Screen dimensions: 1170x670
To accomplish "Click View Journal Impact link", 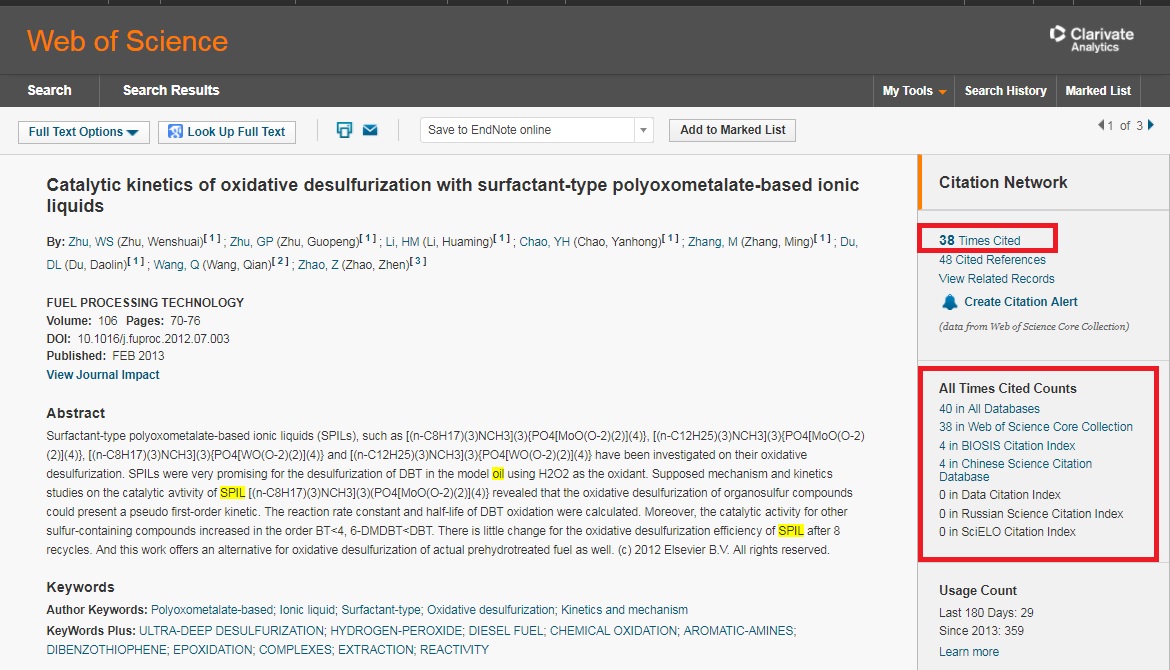I will point(103,375).
